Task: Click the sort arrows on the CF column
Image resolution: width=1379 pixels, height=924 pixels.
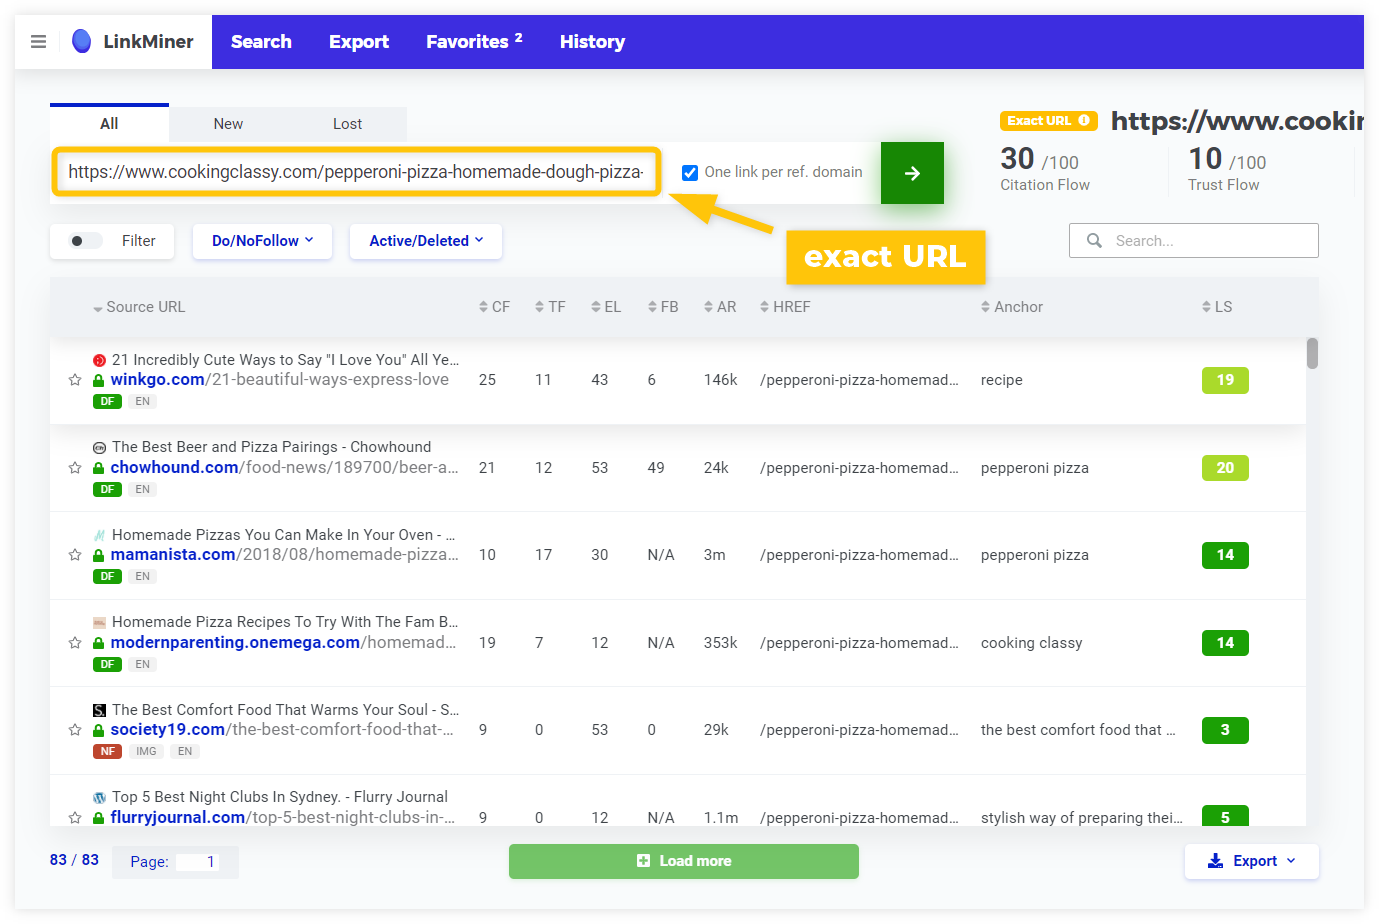Action: coord(481,307)
